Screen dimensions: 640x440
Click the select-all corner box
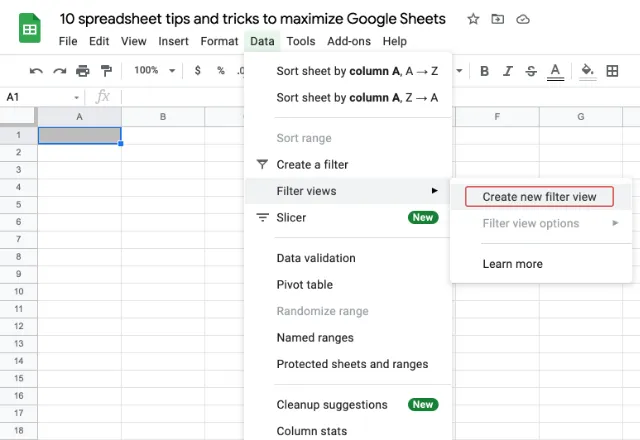pyautogui.click(x=18, y=116)
